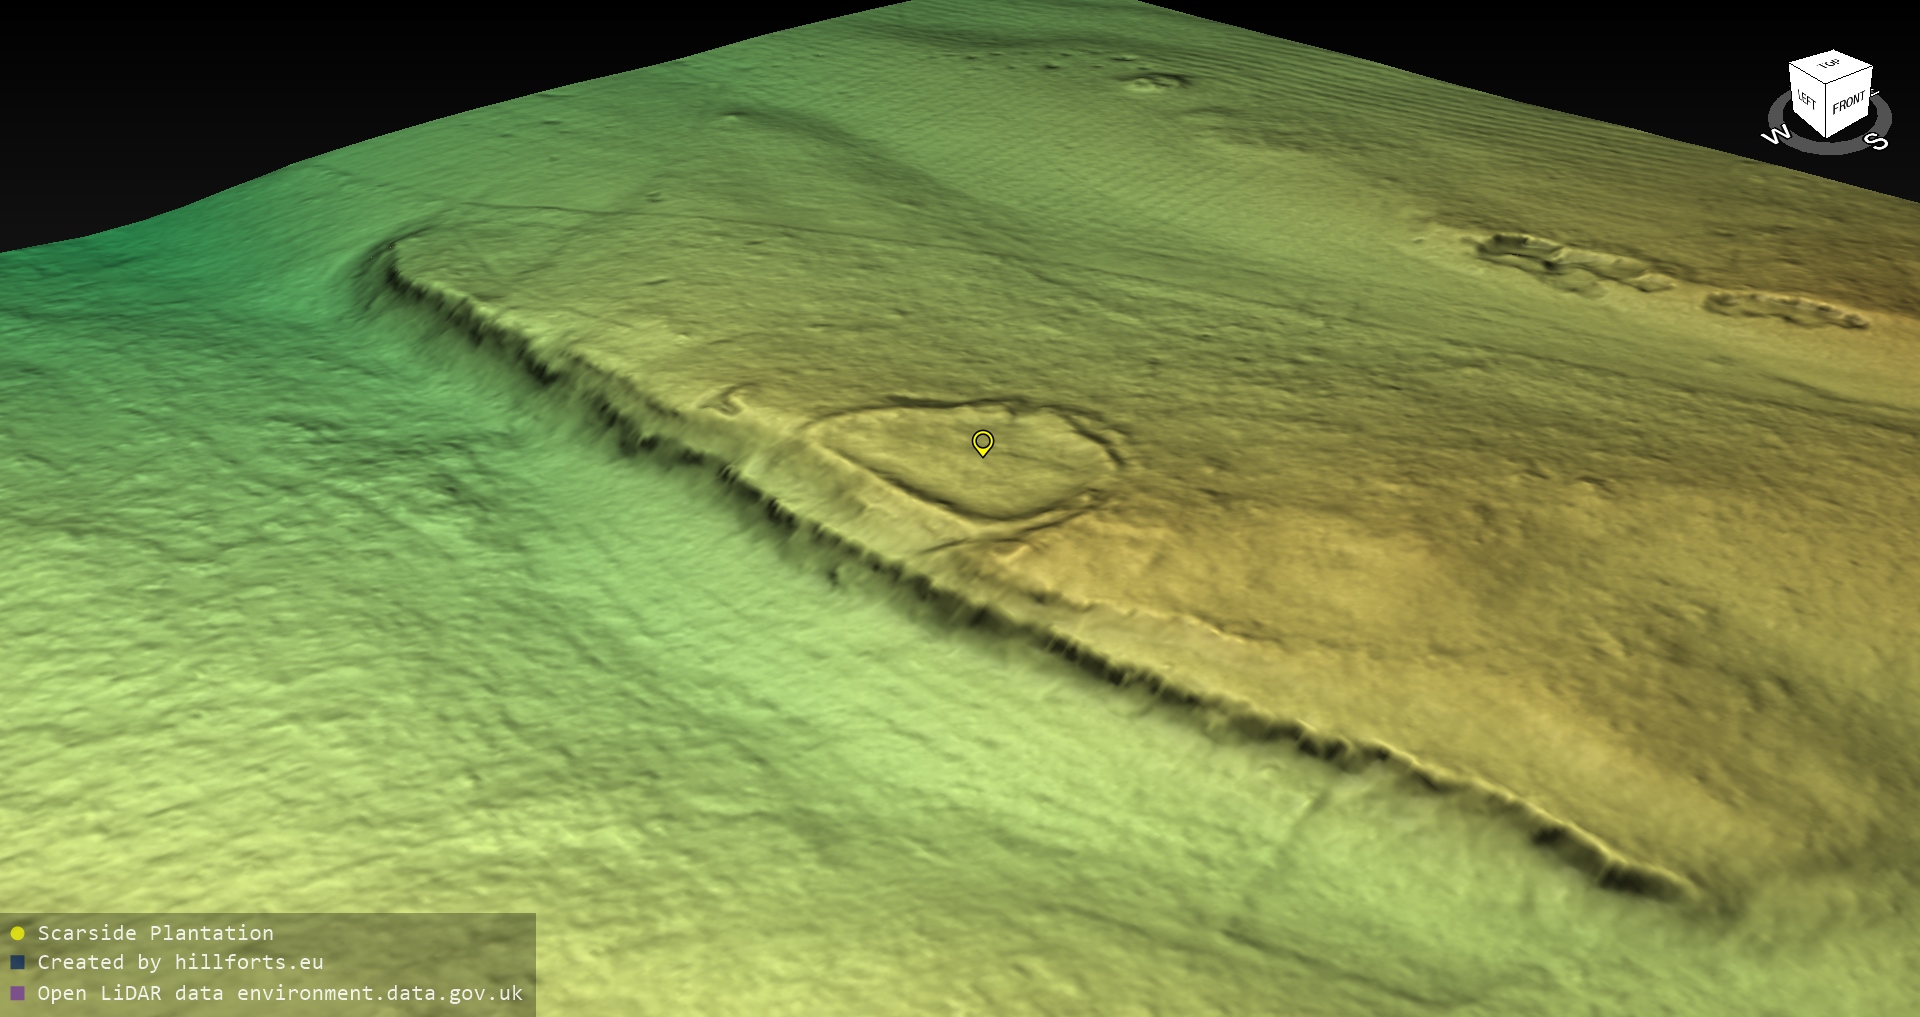Image resolution: width=1920 pixels, height=1017 pixels.
Task: Select the LEFT face of view cube
Action: coord(1807,101)
